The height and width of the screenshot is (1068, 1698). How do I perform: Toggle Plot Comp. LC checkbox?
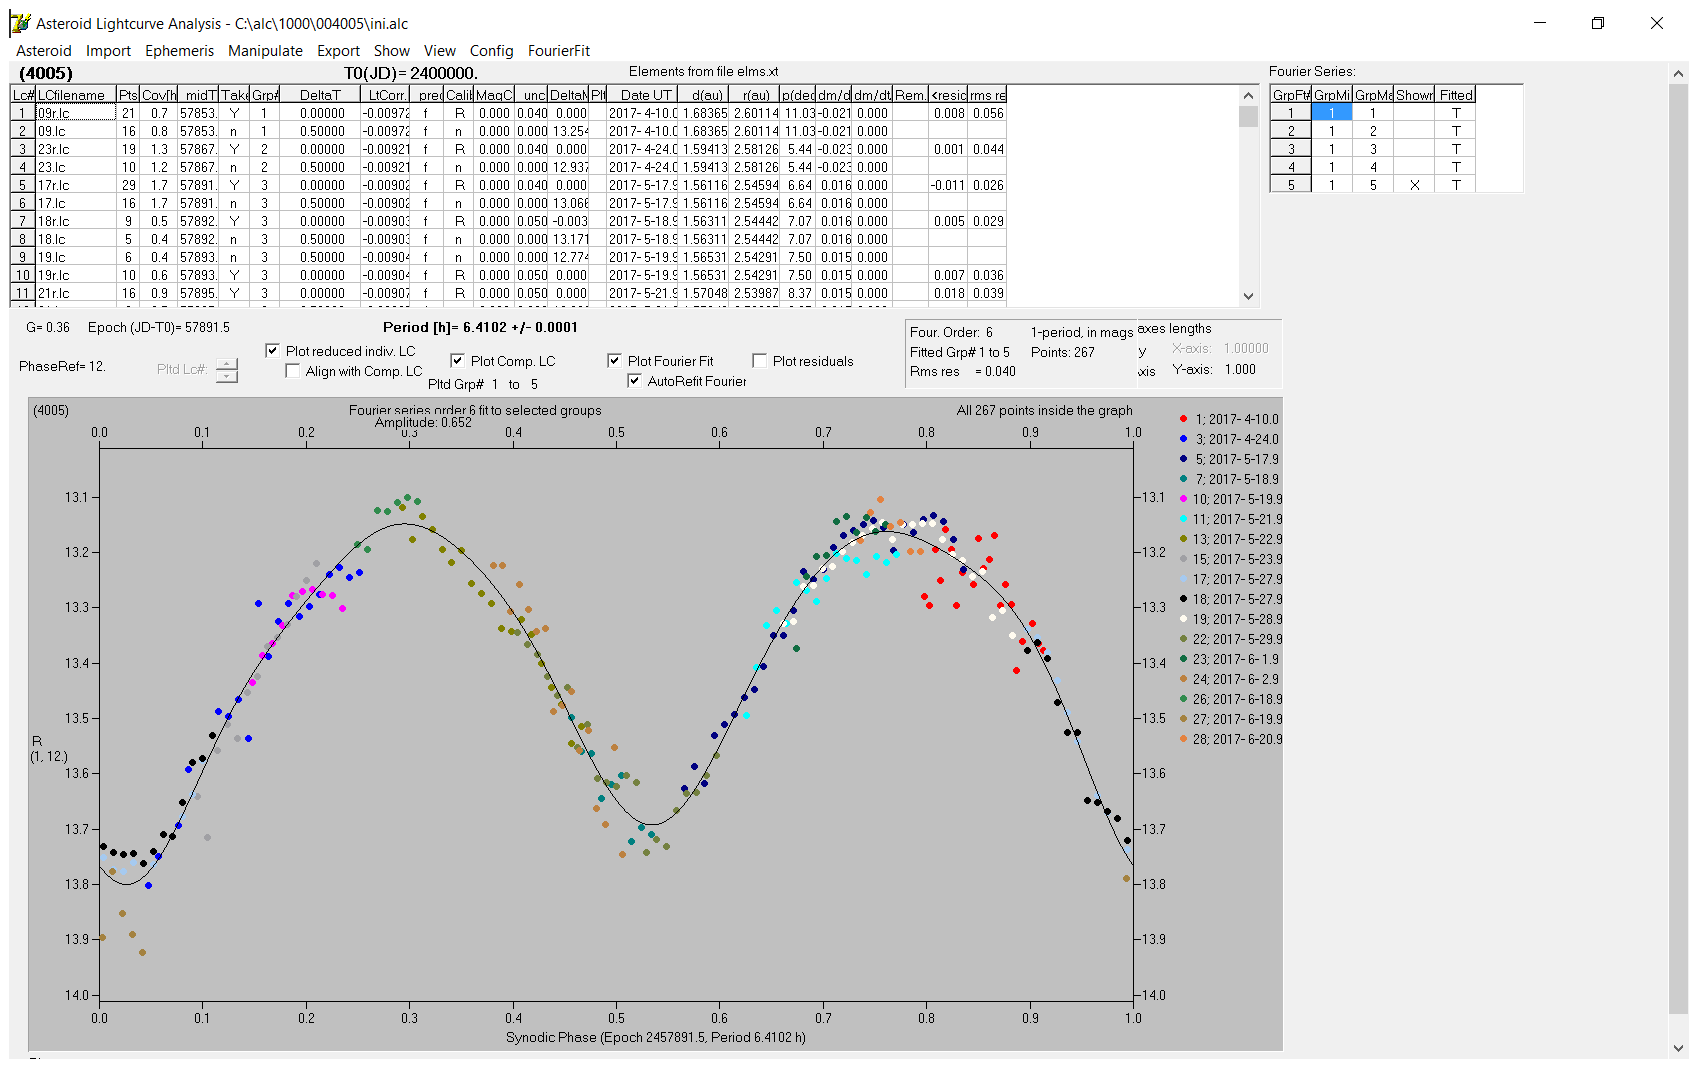click(457, 361)
